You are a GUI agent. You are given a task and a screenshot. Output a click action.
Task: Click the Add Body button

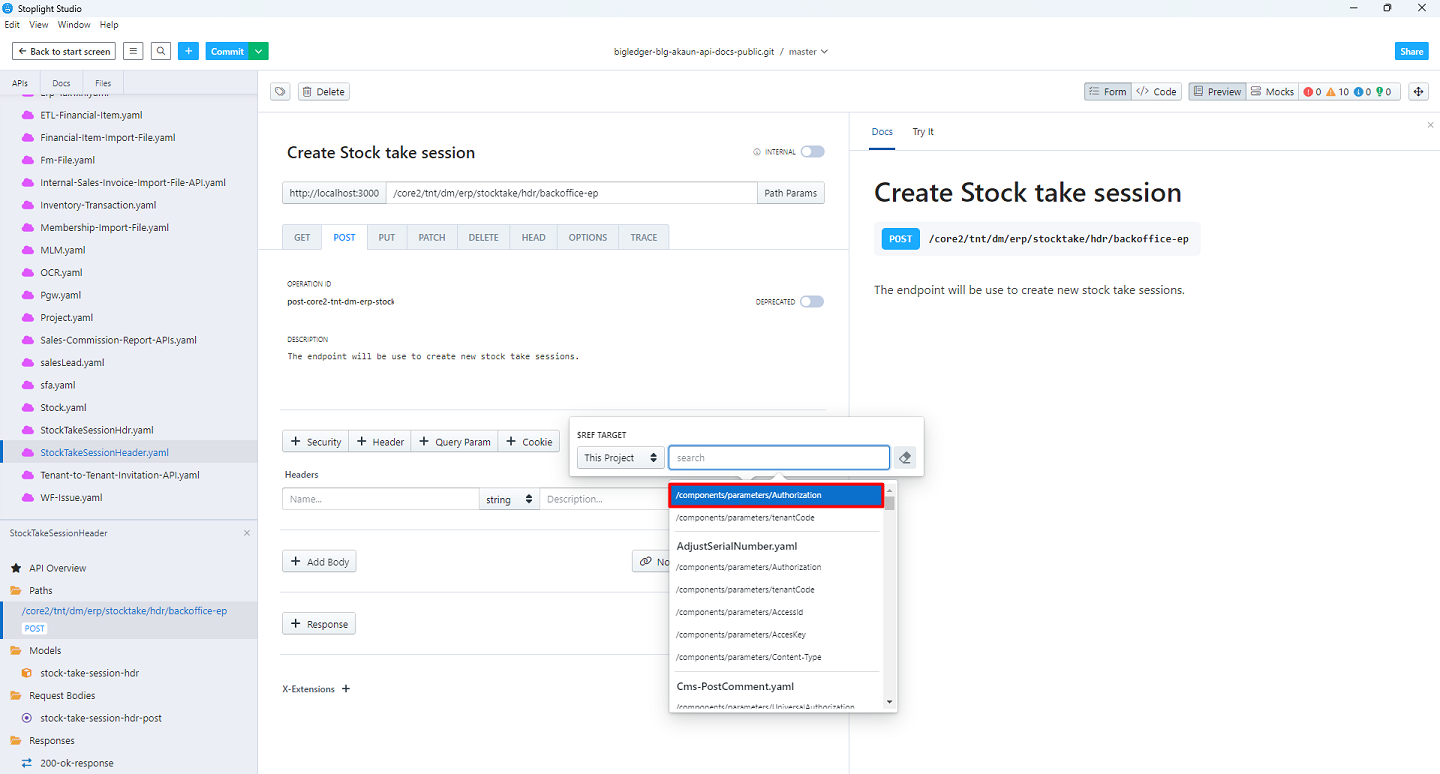(x=319, y=562)
